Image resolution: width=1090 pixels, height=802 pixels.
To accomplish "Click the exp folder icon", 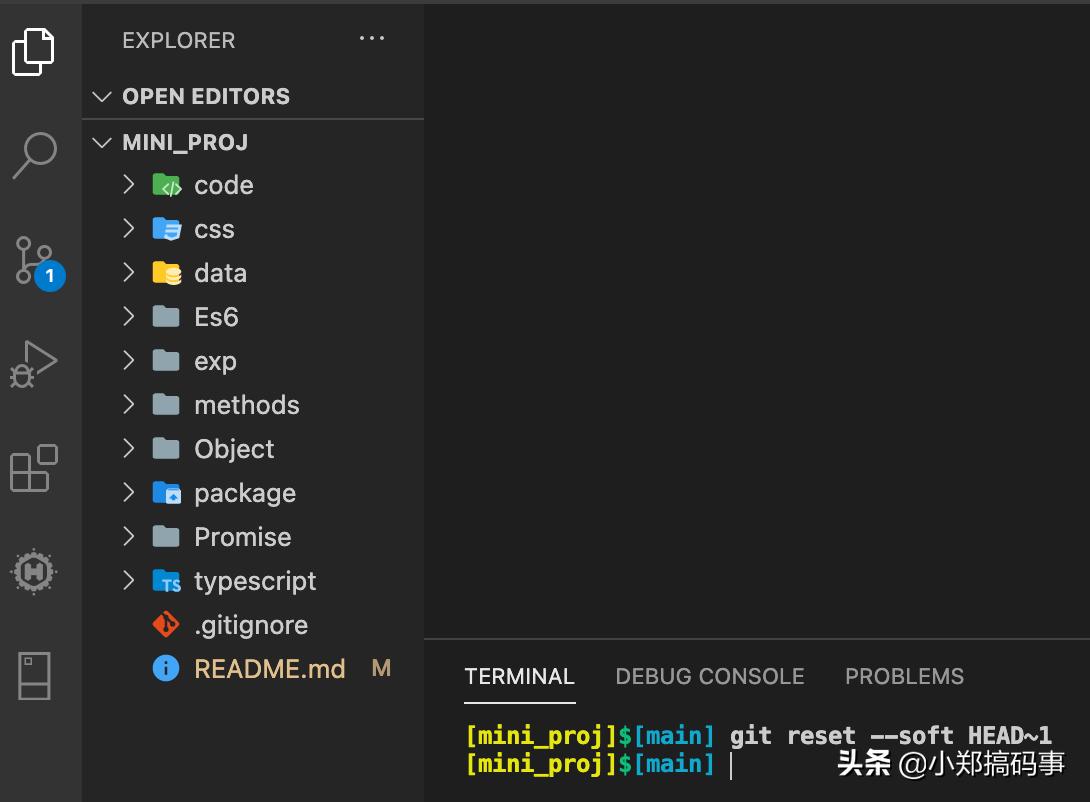I will click(166, 361).
